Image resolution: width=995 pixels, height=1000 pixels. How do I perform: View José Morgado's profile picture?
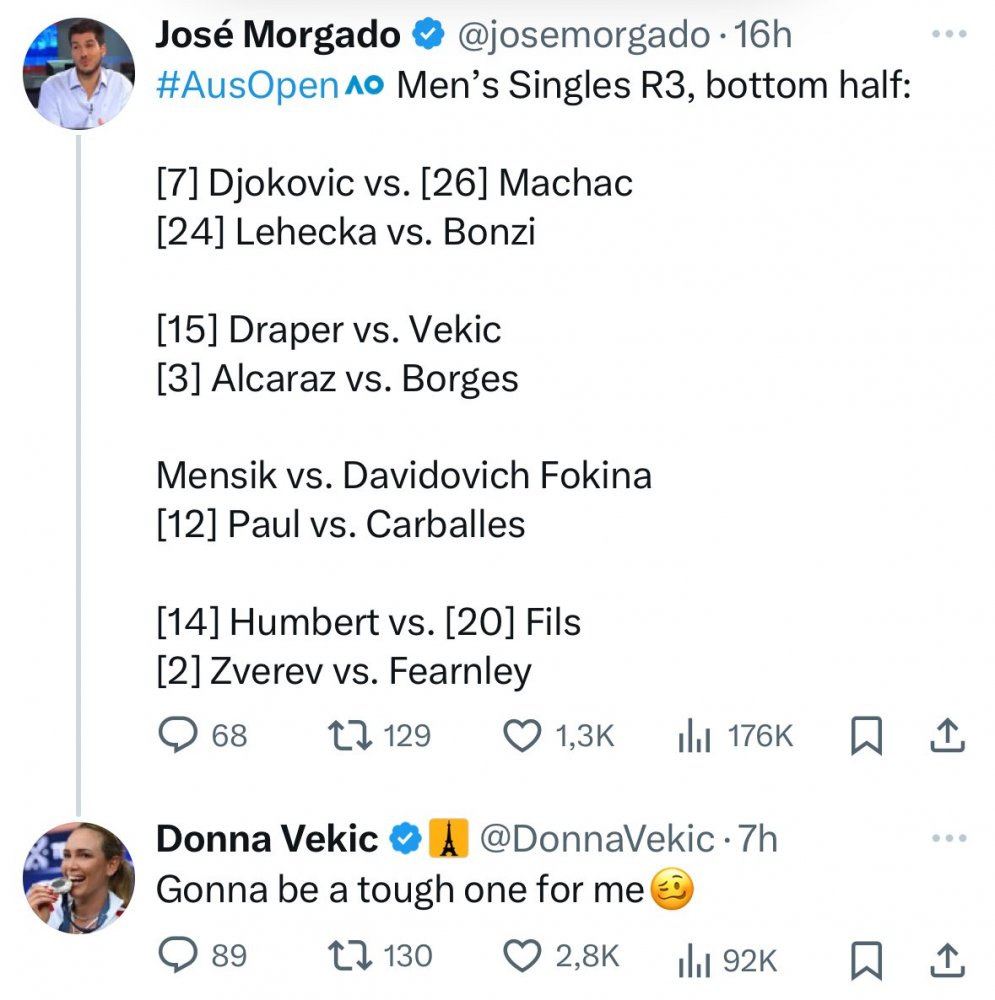[x=79, y=73]
